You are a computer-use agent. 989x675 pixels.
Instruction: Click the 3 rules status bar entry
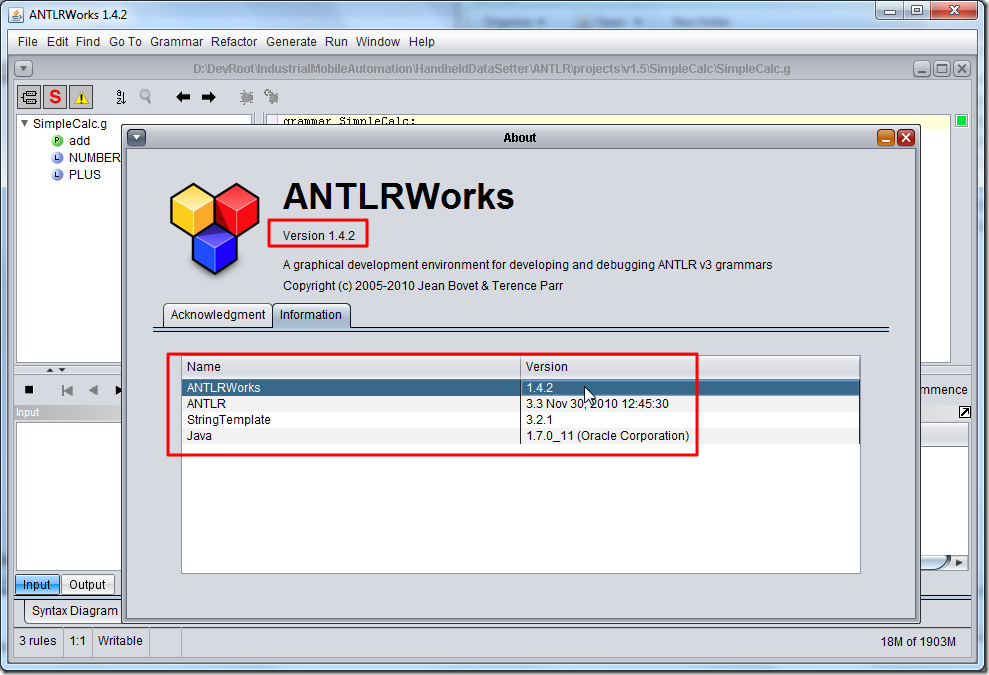pos(38,641)
